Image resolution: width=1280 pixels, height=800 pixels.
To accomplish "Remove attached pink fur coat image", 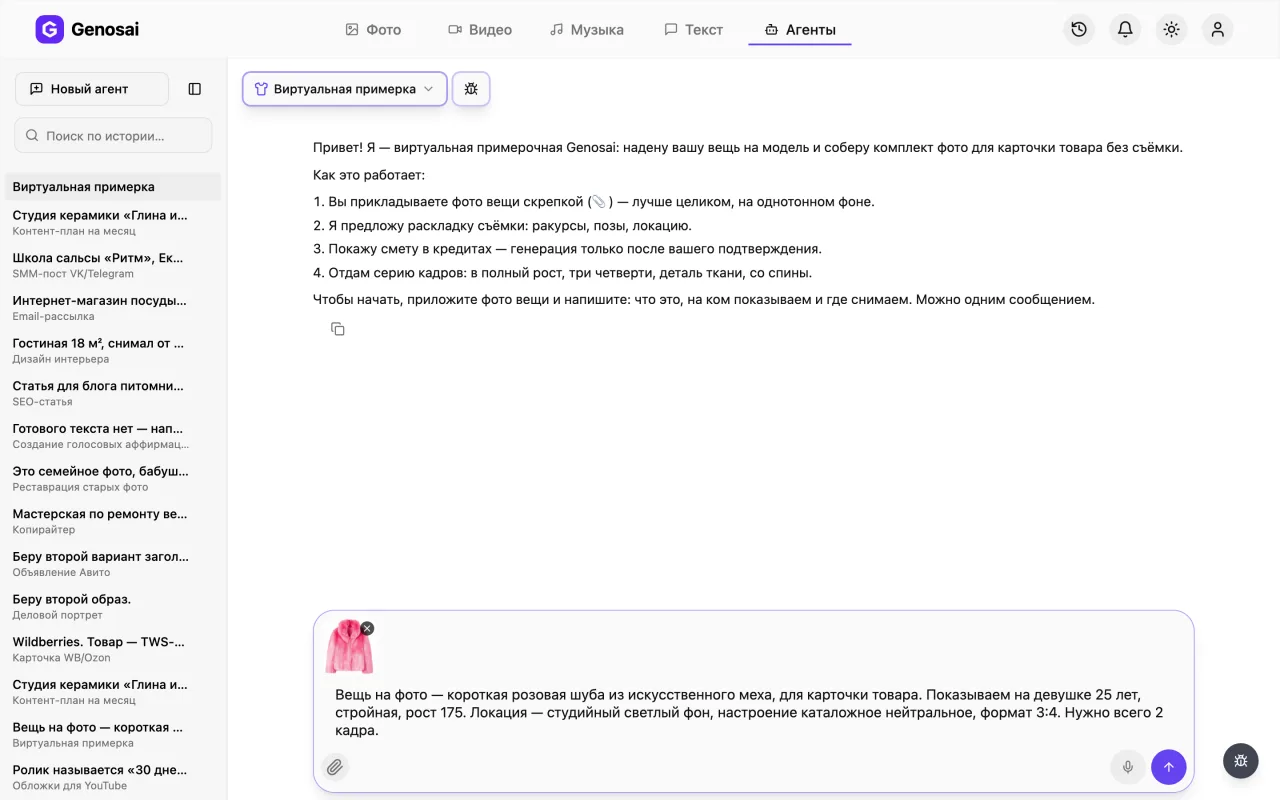I will click(367, 628).
